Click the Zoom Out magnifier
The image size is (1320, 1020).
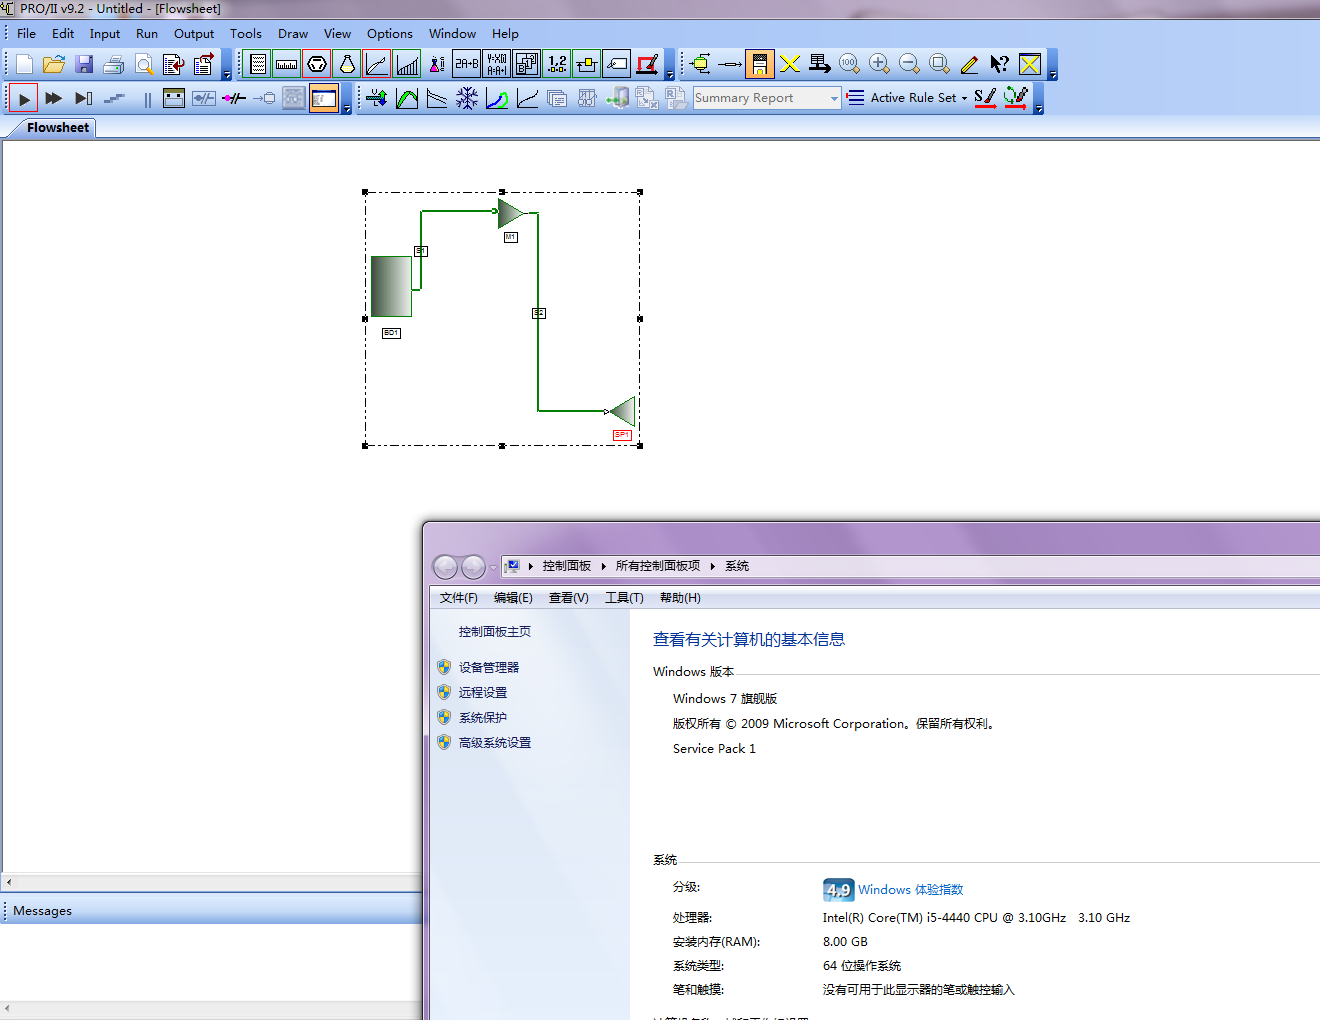click(x=909, y=65)
